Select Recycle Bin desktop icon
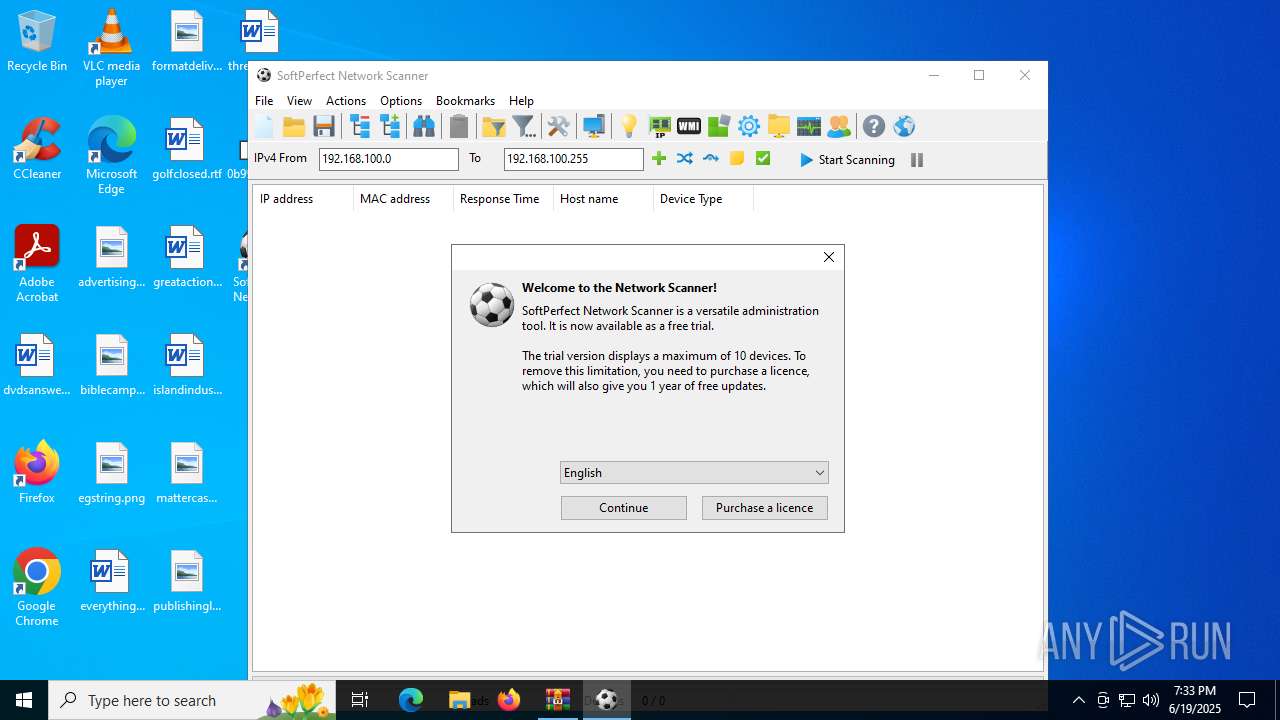The width and height of the screenshot is (1280, 720). 37,42
